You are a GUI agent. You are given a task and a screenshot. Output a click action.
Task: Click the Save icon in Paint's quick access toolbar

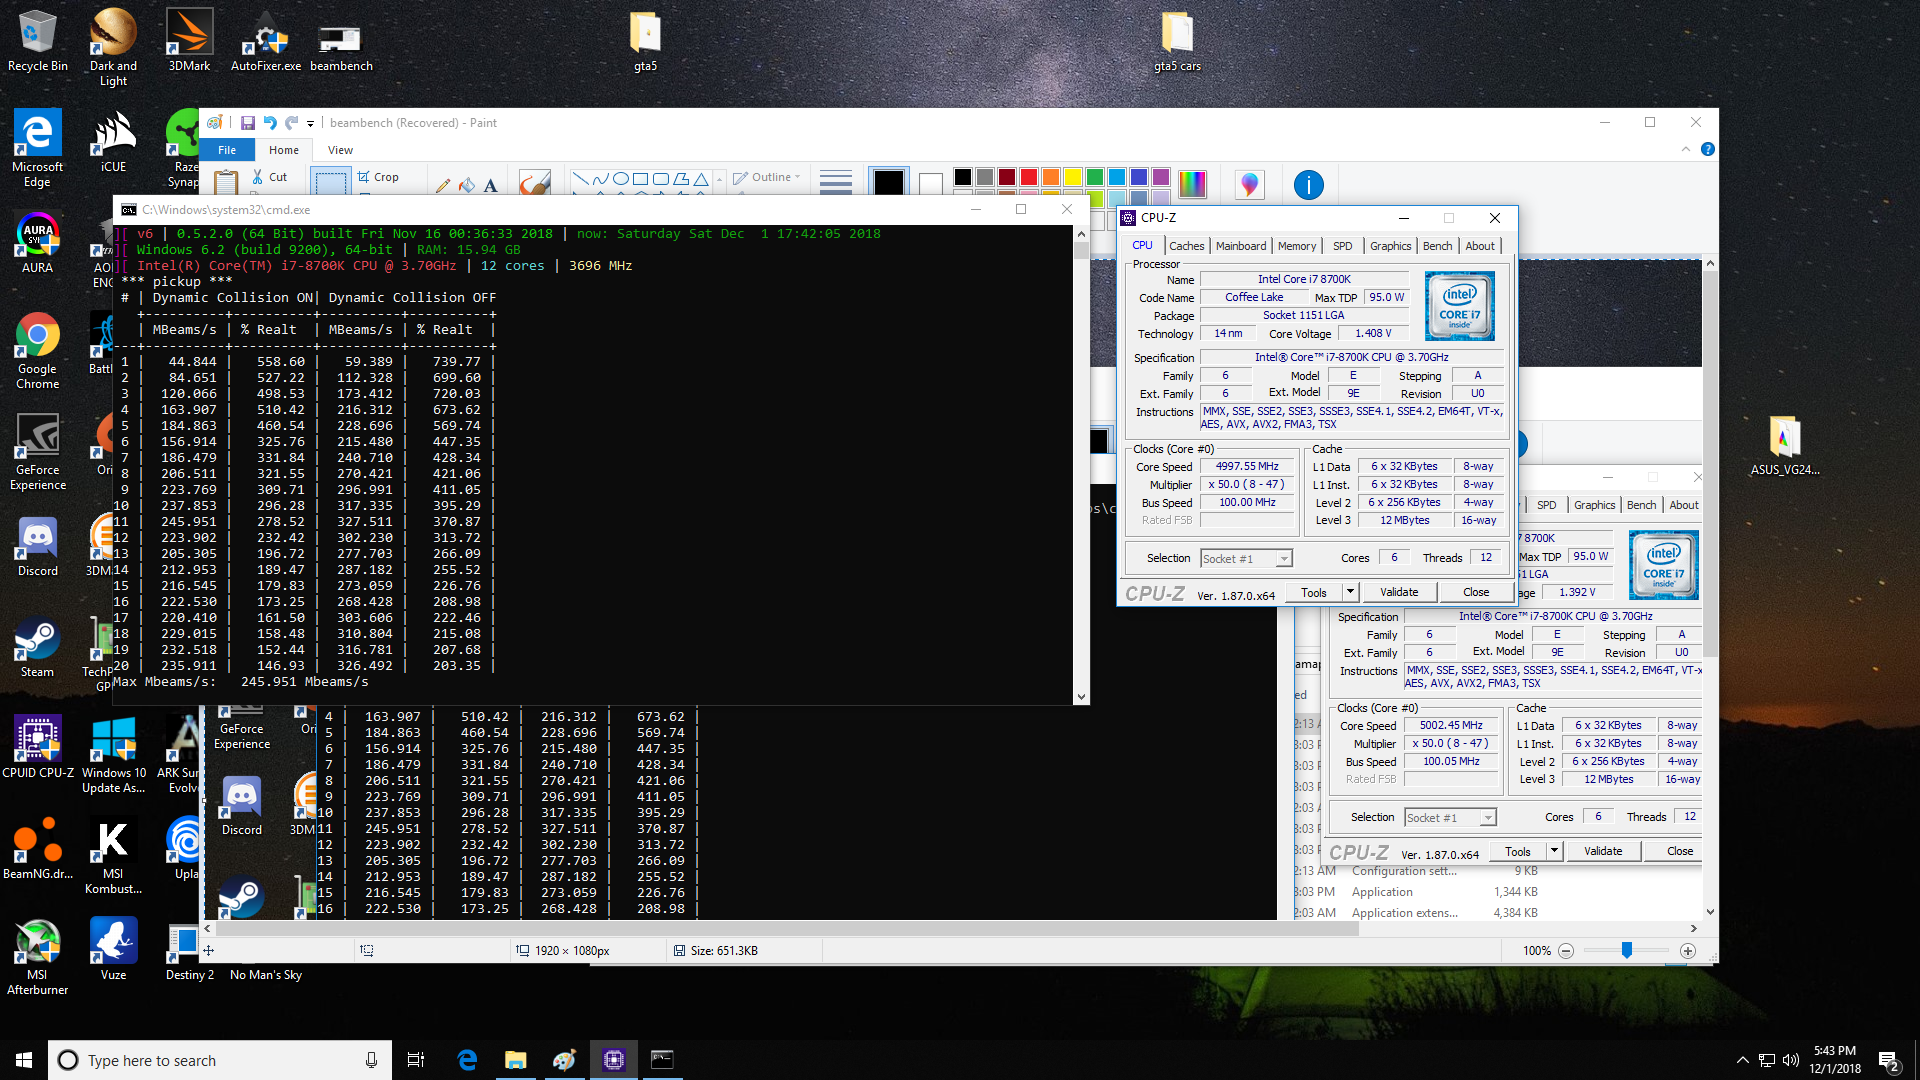[247, 123]
